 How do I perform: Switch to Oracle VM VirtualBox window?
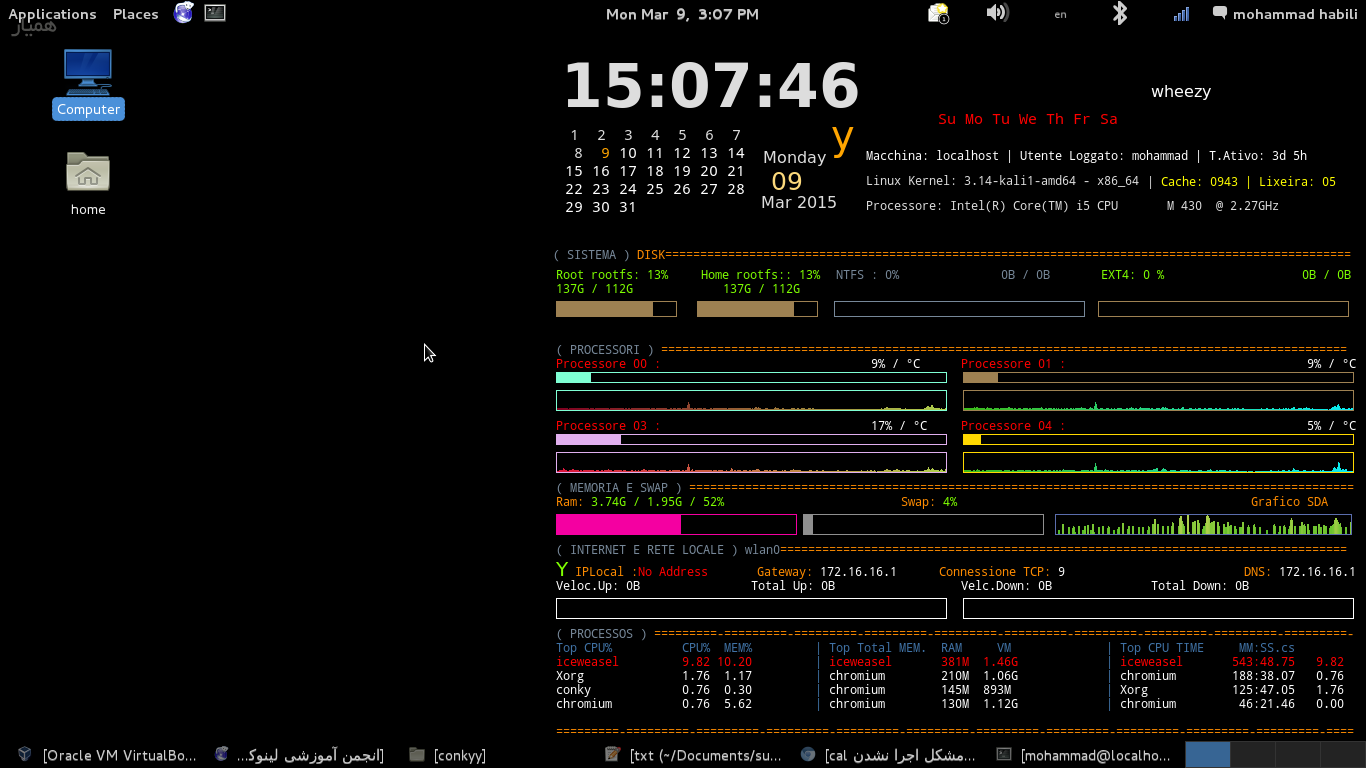(108, 755)
